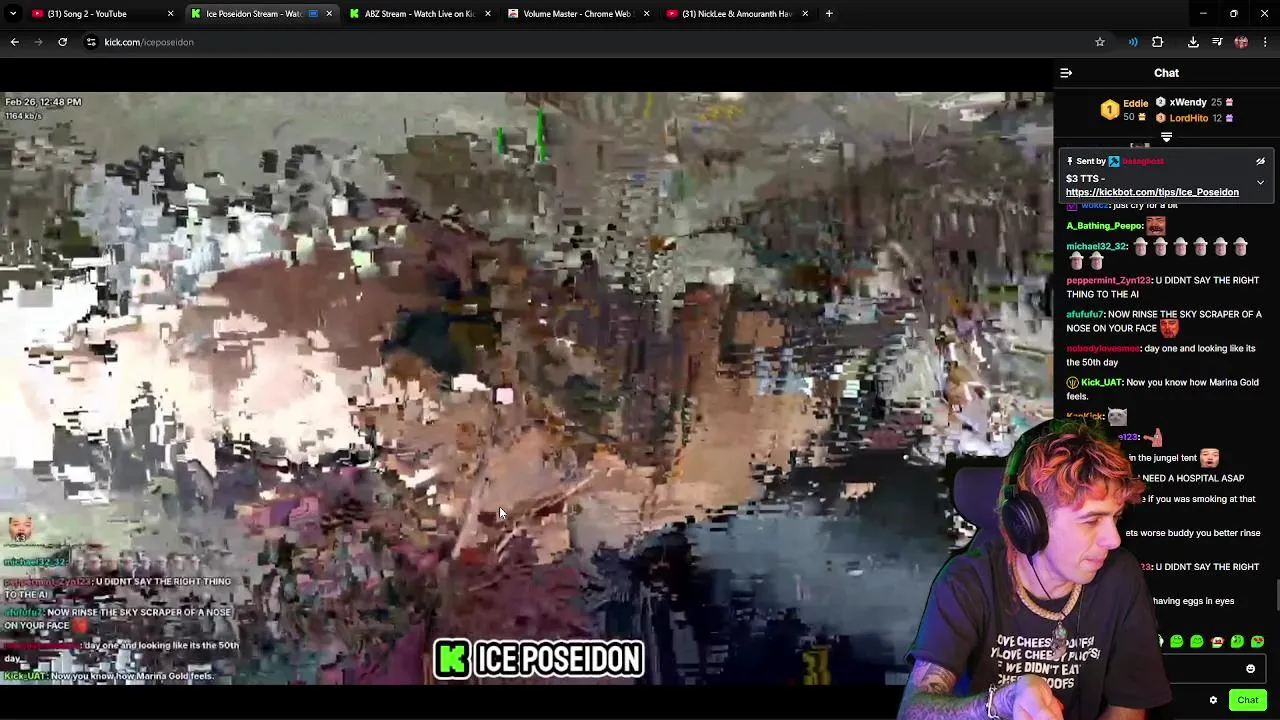Viewport: 1280px width, 720px height.
Task: Click username peppermint_Zyn123 in chat
Action: pyautogui.click(x=1107, y=280)
